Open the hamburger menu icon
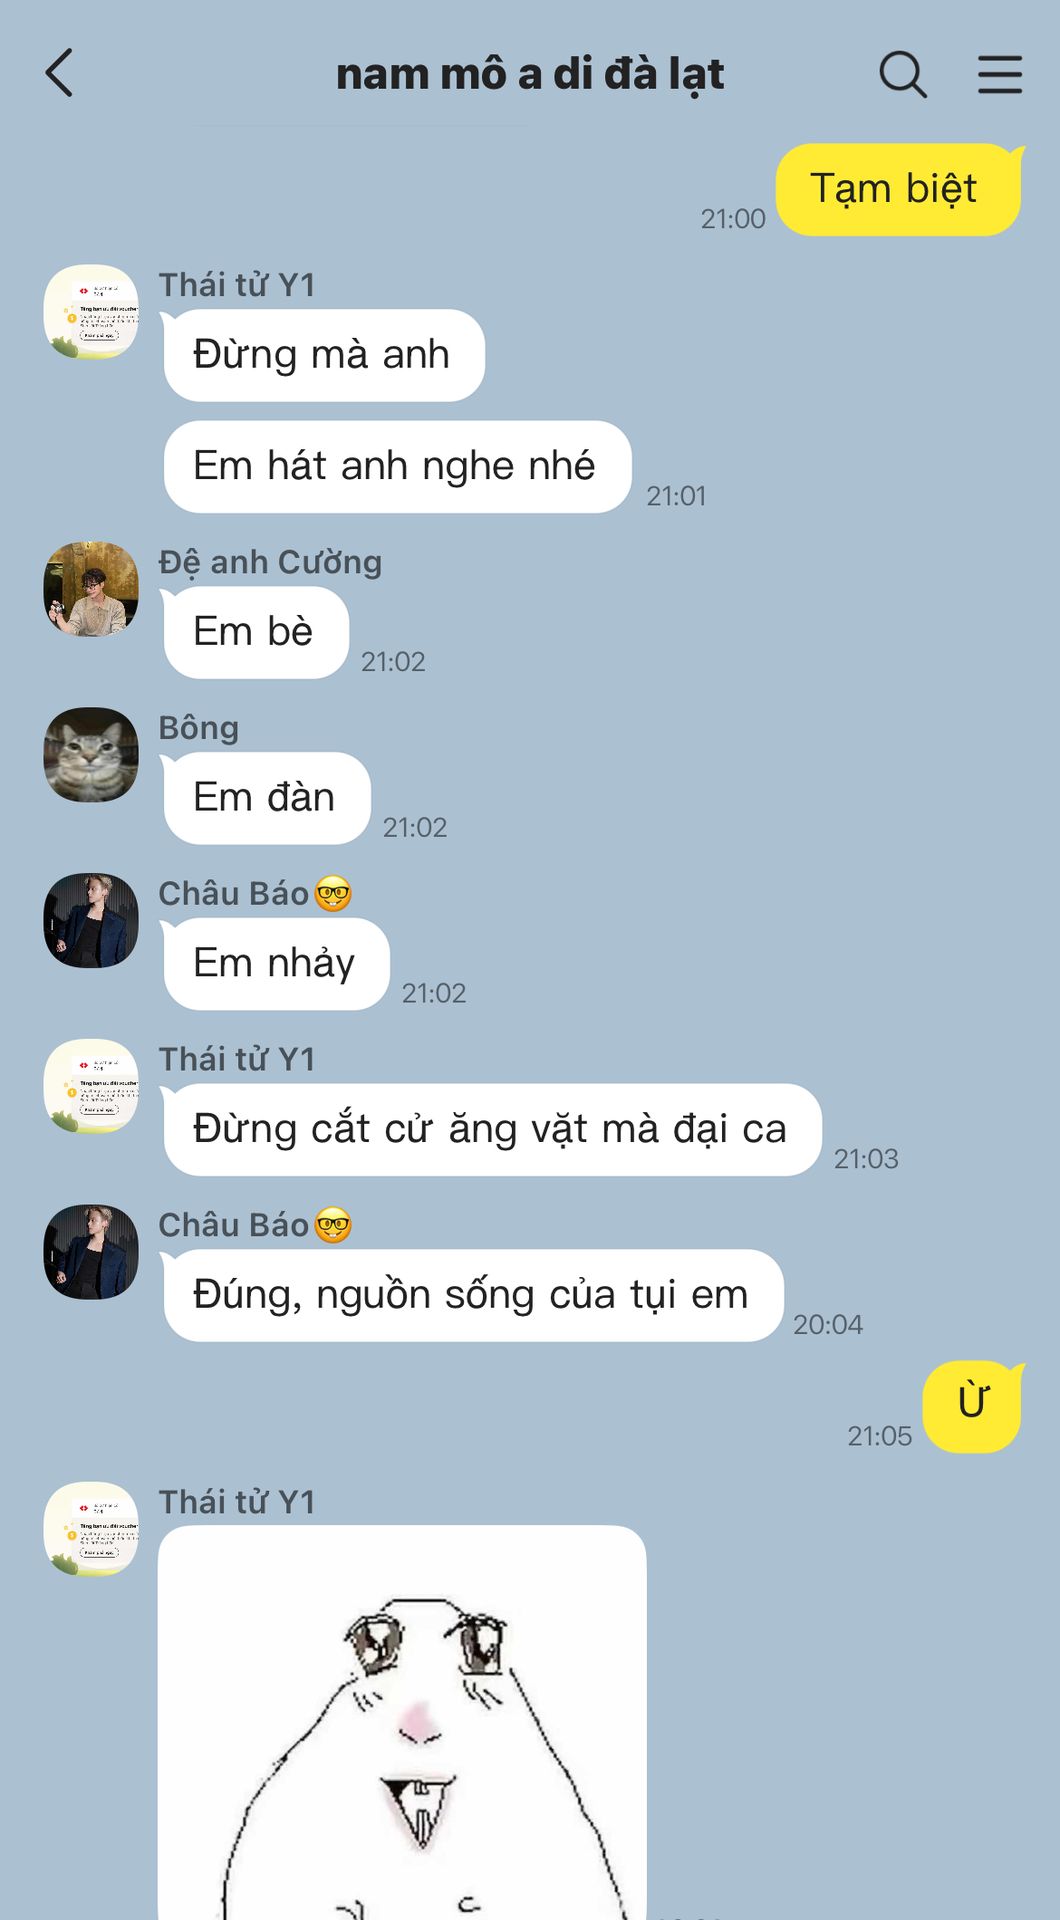1060x1920 pixels. pyautogui.click(x=1000, y=74)
